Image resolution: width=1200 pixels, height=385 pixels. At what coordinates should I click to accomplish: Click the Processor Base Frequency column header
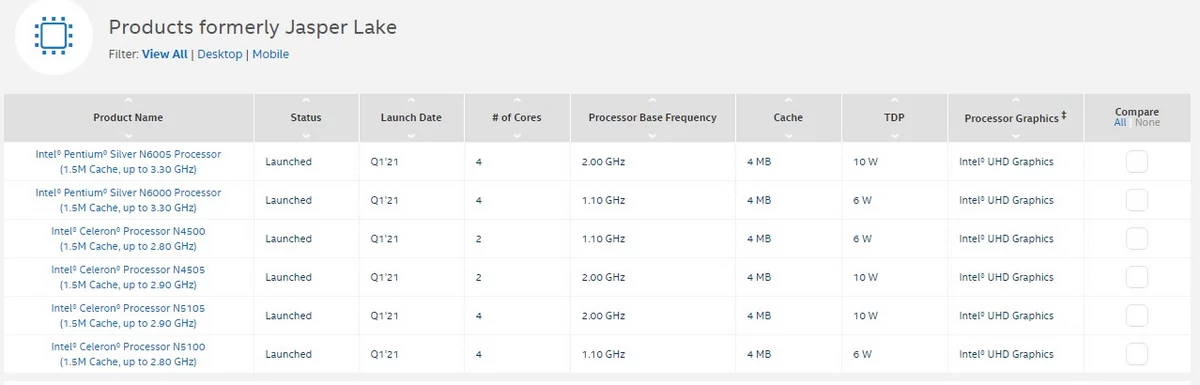point(652,117)
